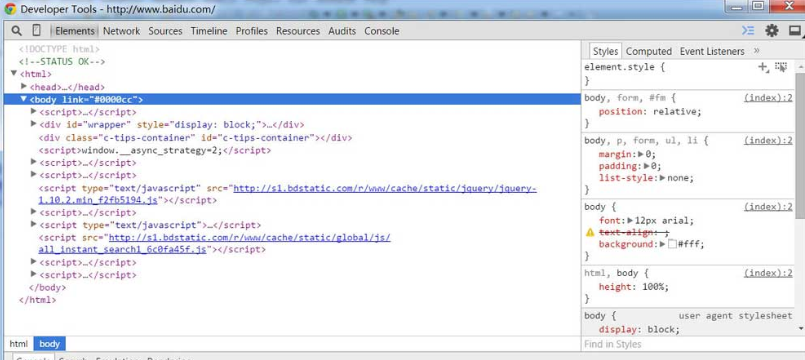
Task: Click the text-align warning icon
Action: [x=590, y=233]
